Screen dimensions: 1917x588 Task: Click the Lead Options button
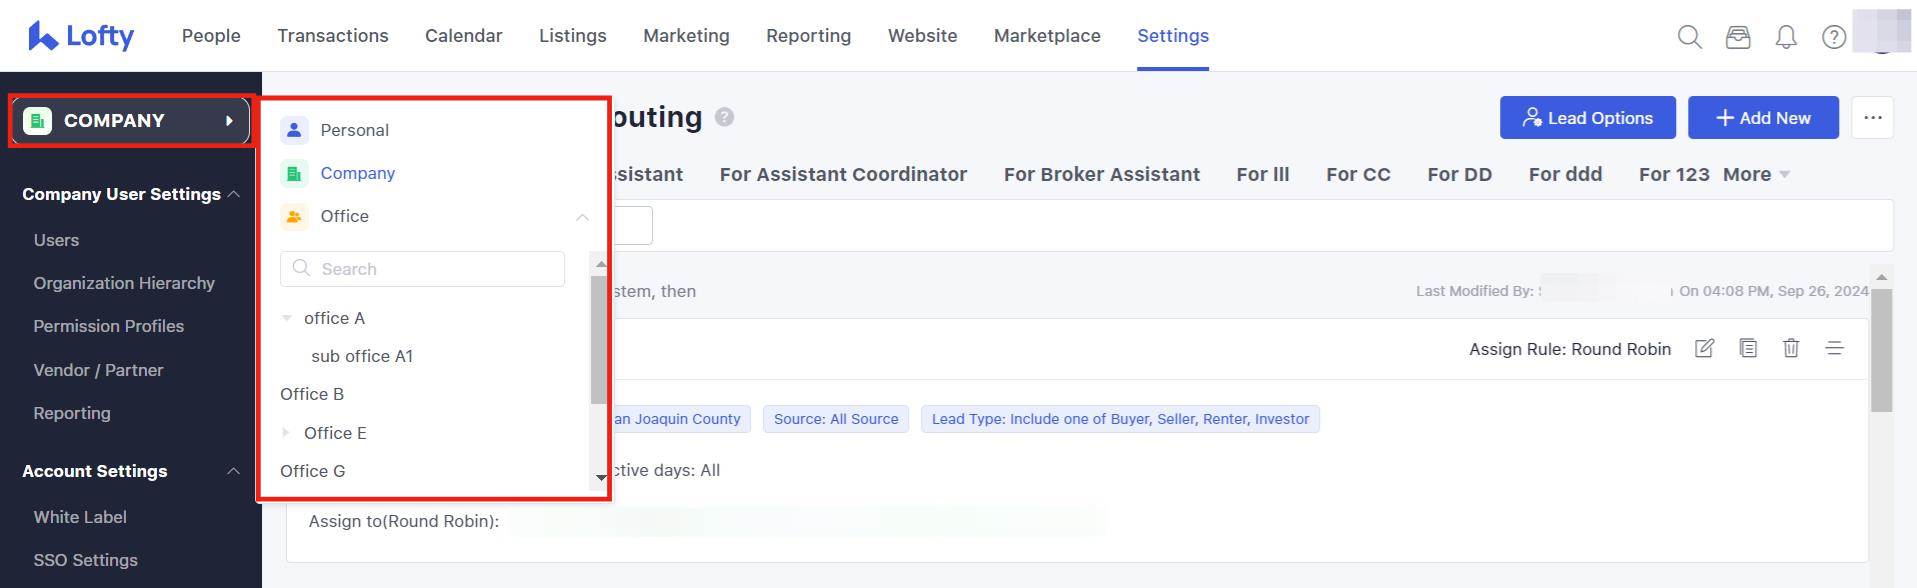[x=1587, y=118]
